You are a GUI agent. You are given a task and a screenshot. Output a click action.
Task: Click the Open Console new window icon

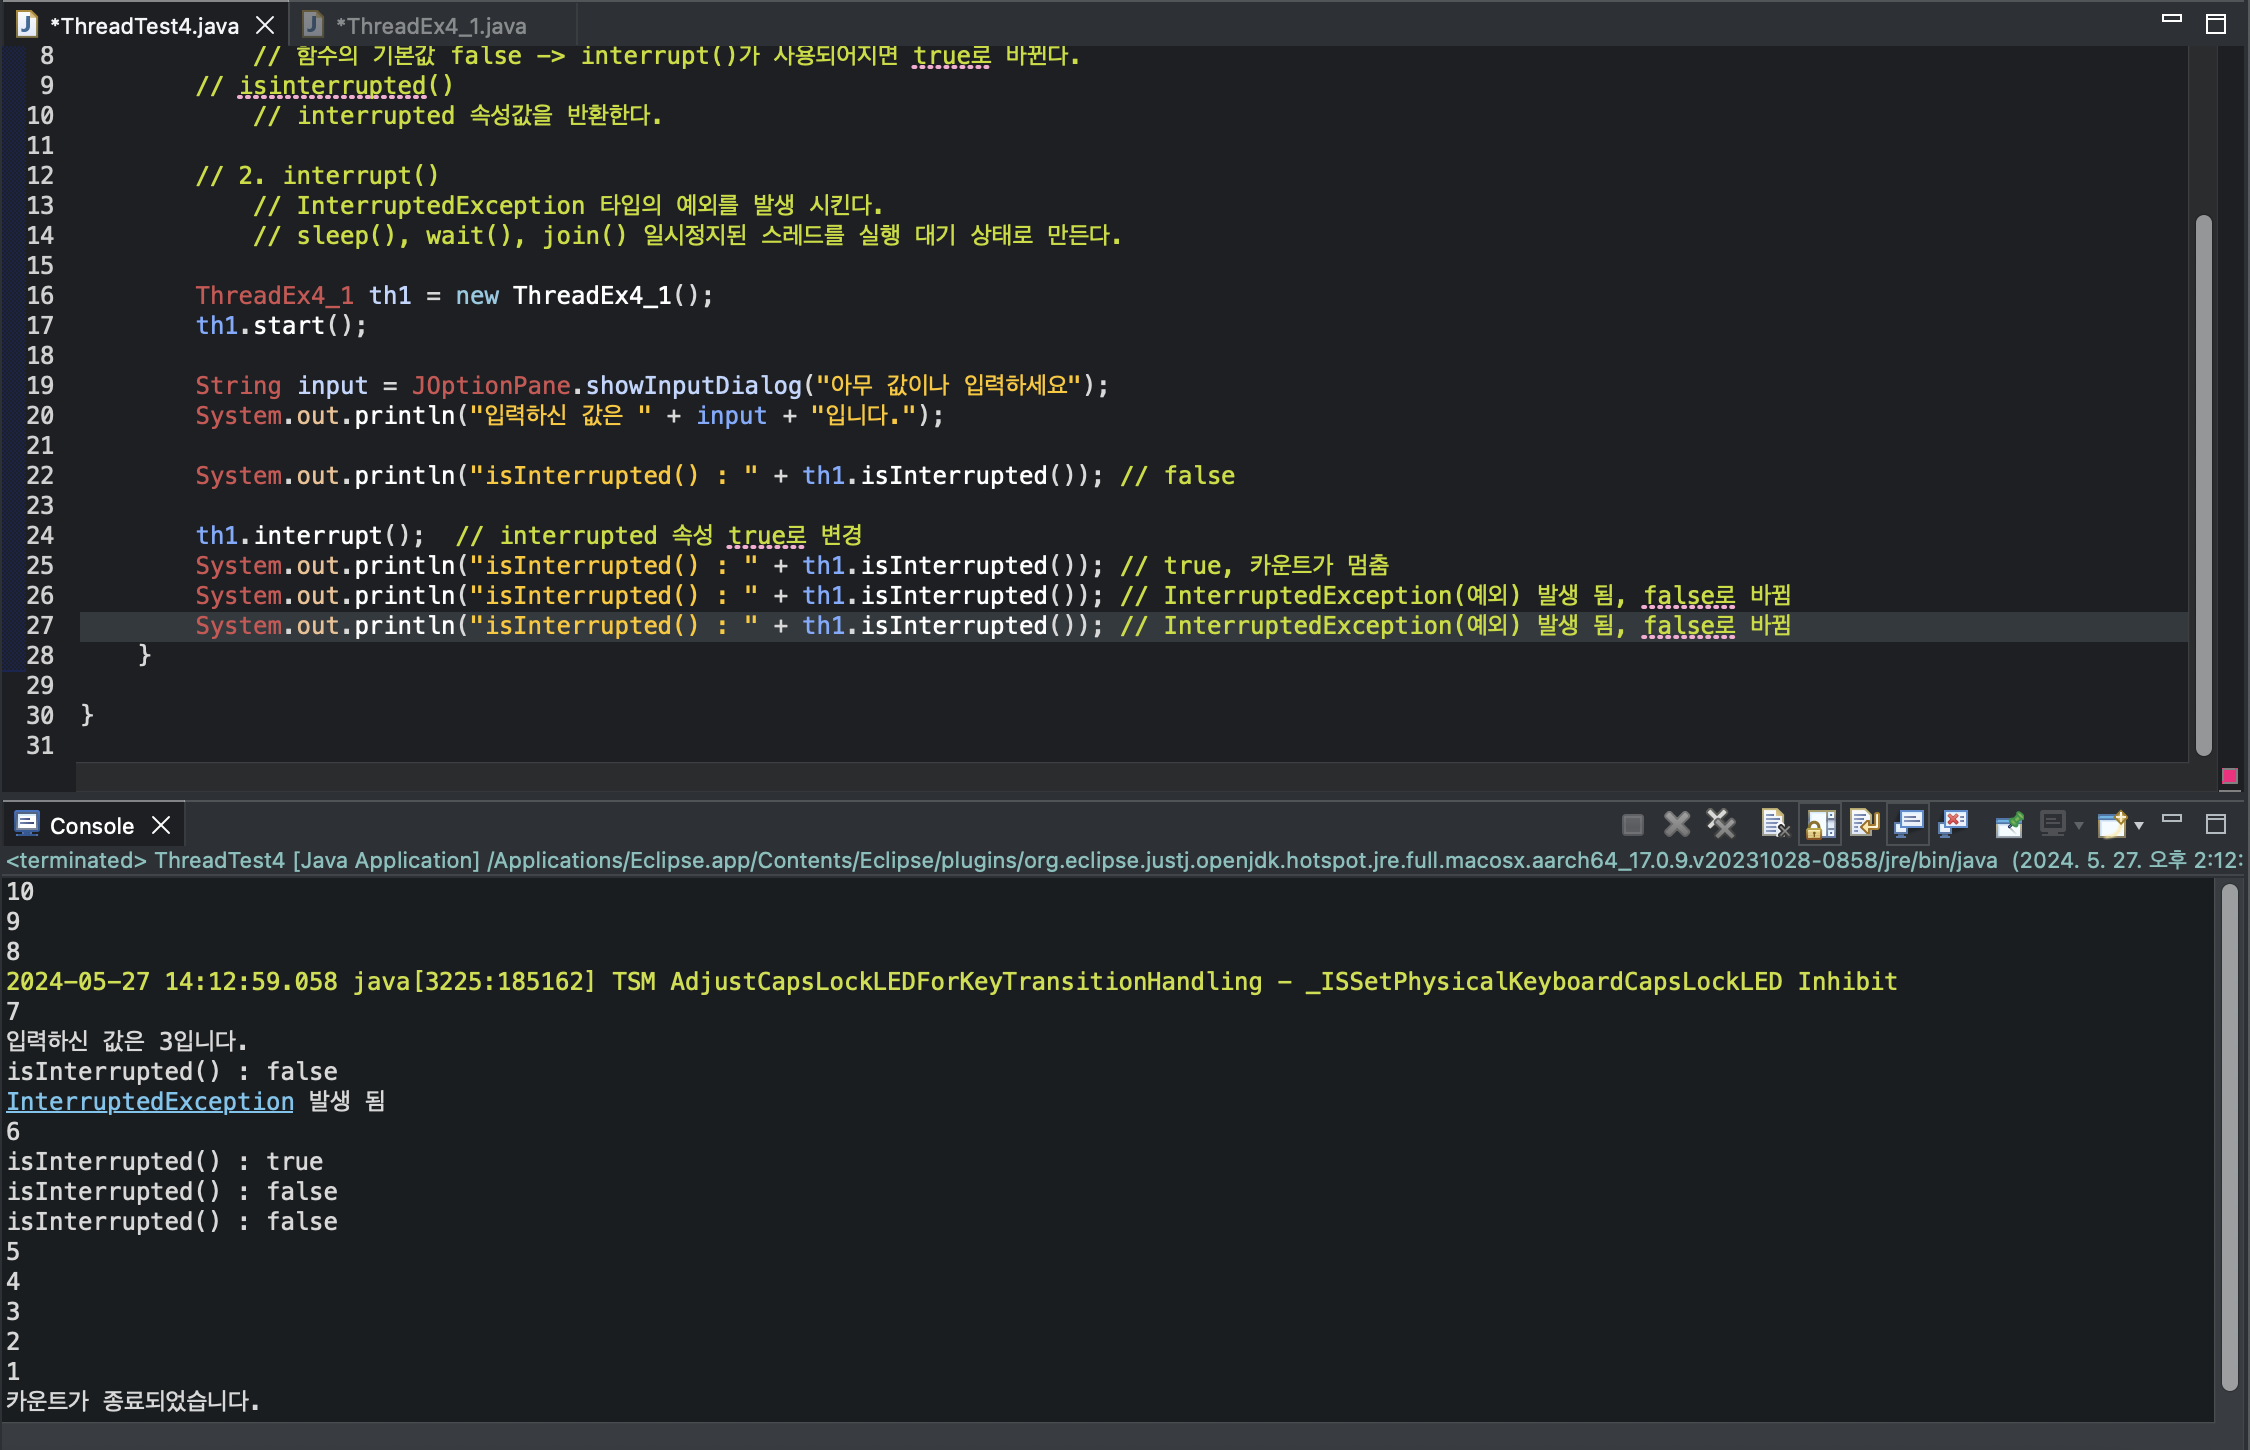pyautogui.click(x=2112, y=824)
